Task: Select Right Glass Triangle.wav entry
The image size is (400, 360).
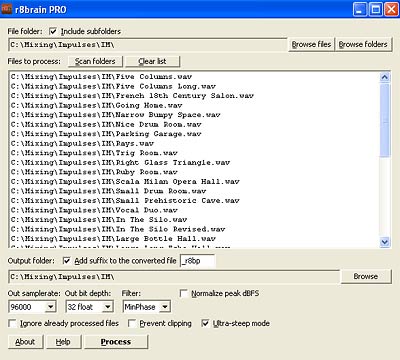Action: pos(120,163)
